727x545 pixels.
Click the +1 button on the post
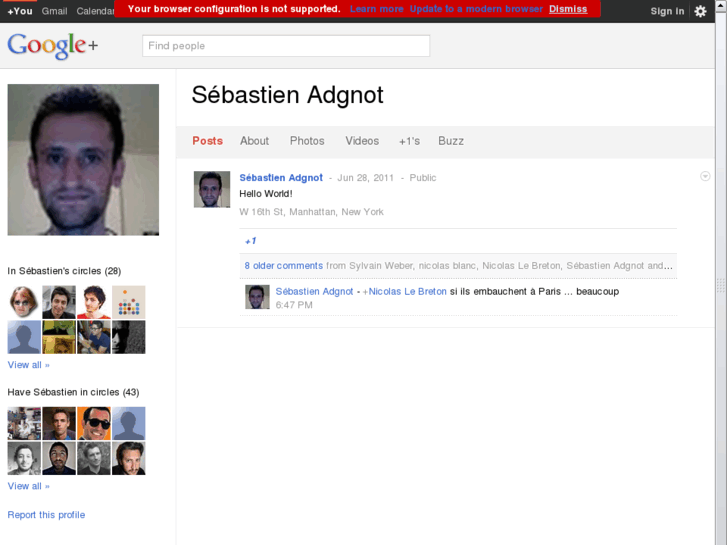pyautogui.click(x=250, y=241)
